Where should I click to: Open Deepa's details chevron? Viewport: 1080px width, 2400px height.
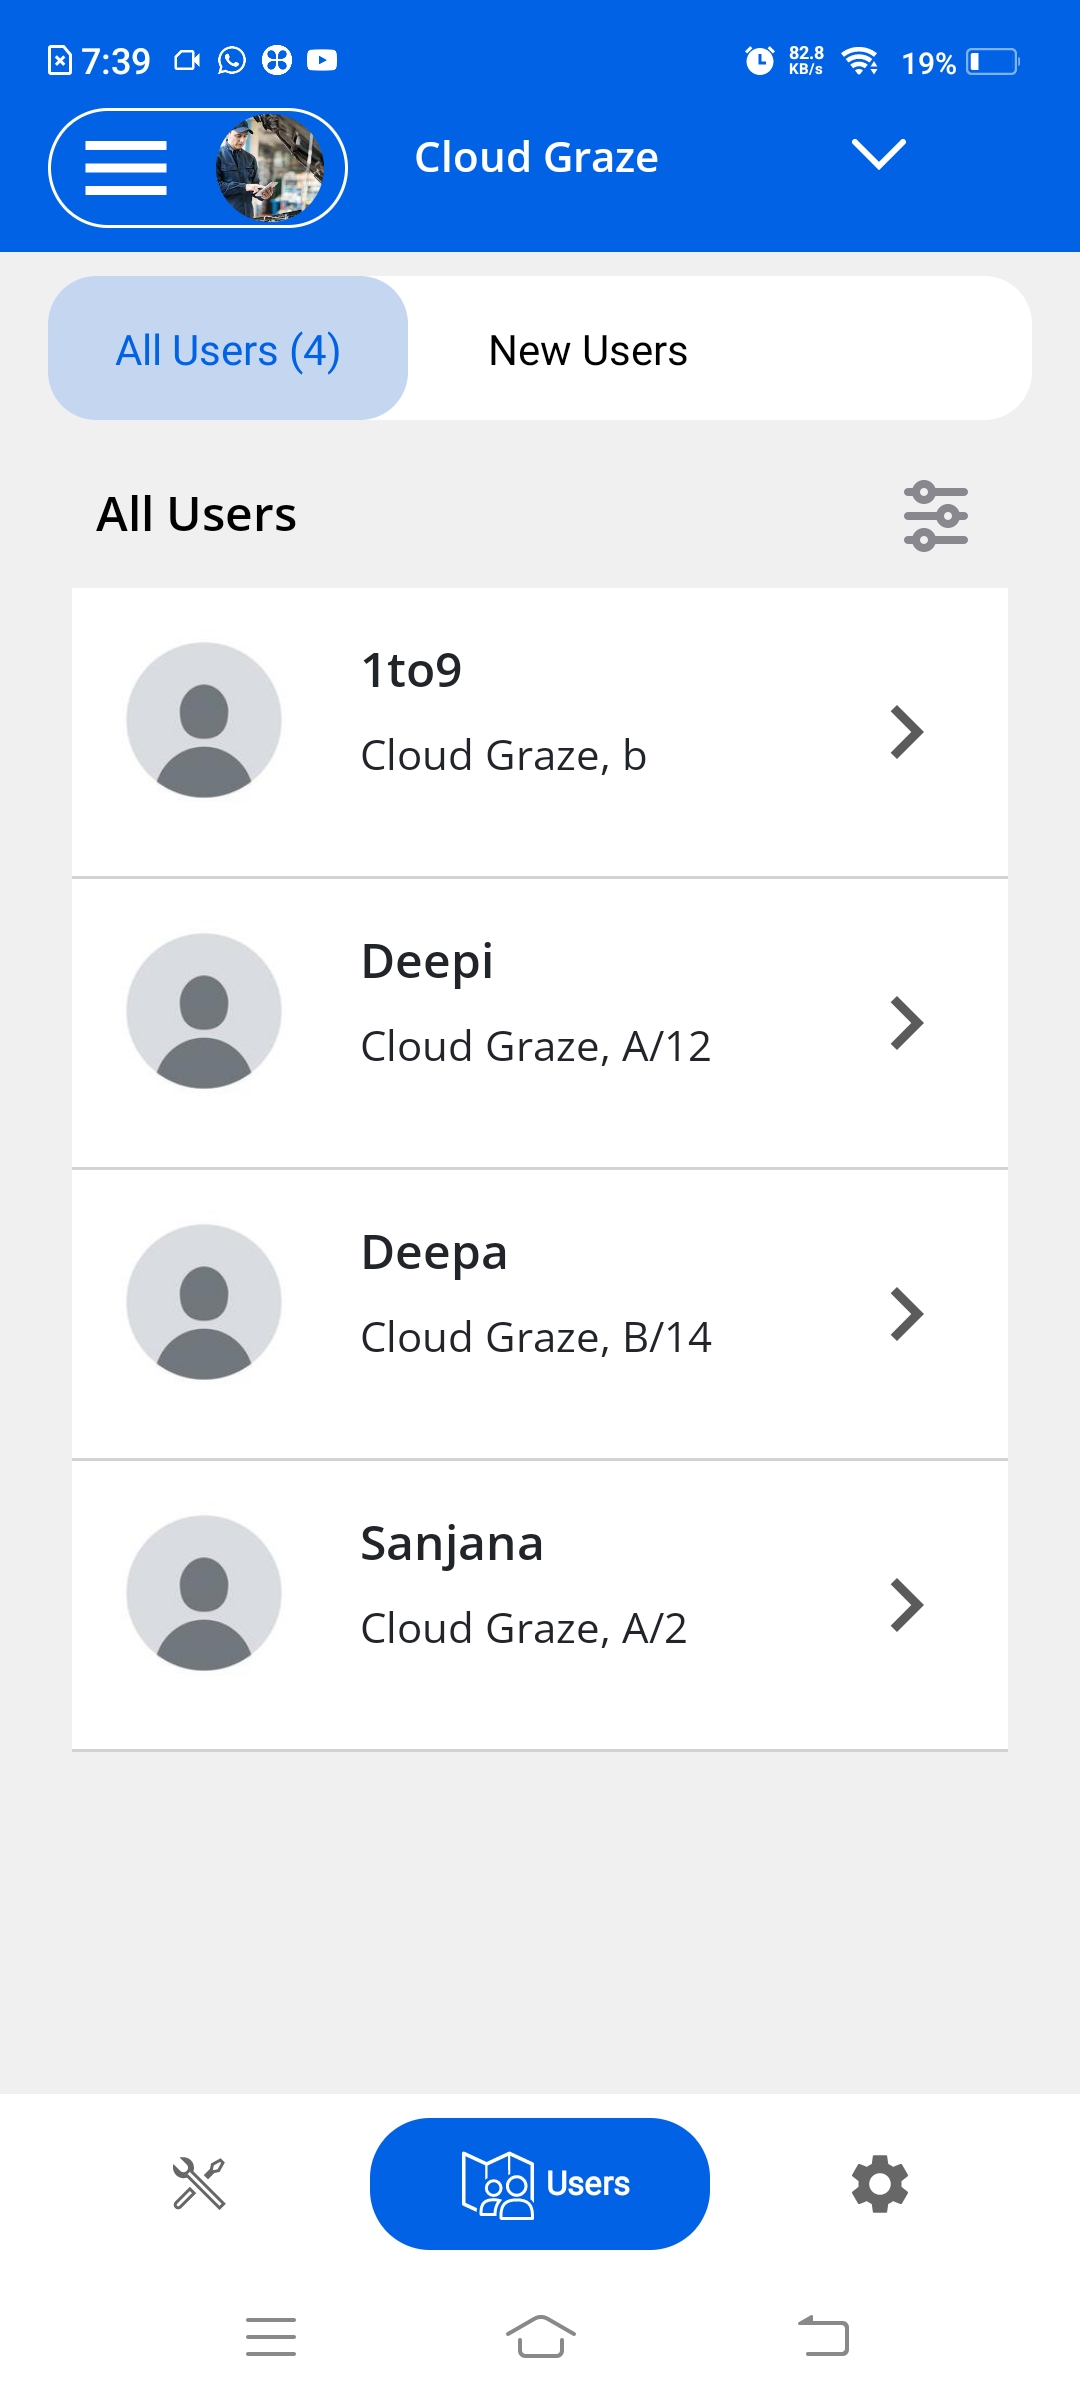click(x=906, y=1314)
